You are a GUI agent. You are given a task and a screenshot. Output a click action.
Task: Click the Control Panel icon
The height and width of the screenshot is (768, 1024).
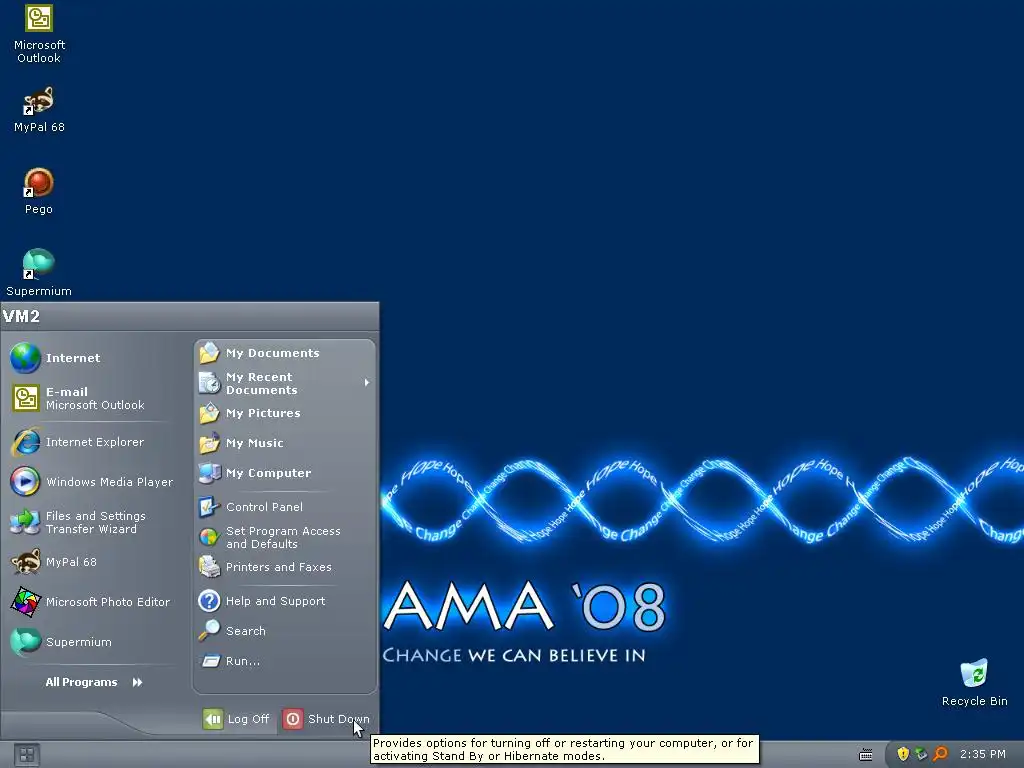tap(209, 507)
